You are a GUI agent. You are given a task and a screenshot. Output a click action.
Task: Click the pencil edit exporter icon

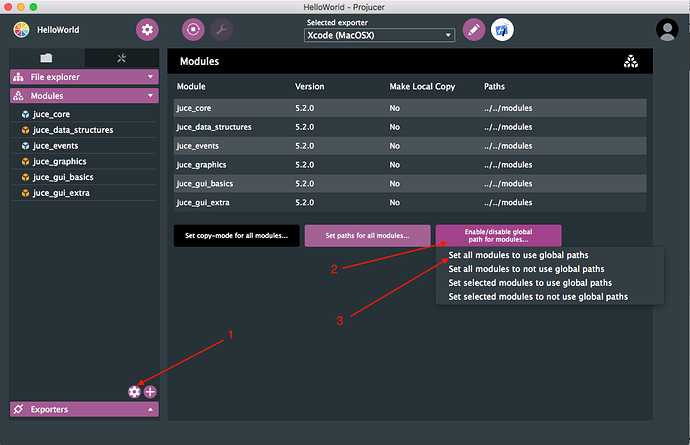[474, 29]
